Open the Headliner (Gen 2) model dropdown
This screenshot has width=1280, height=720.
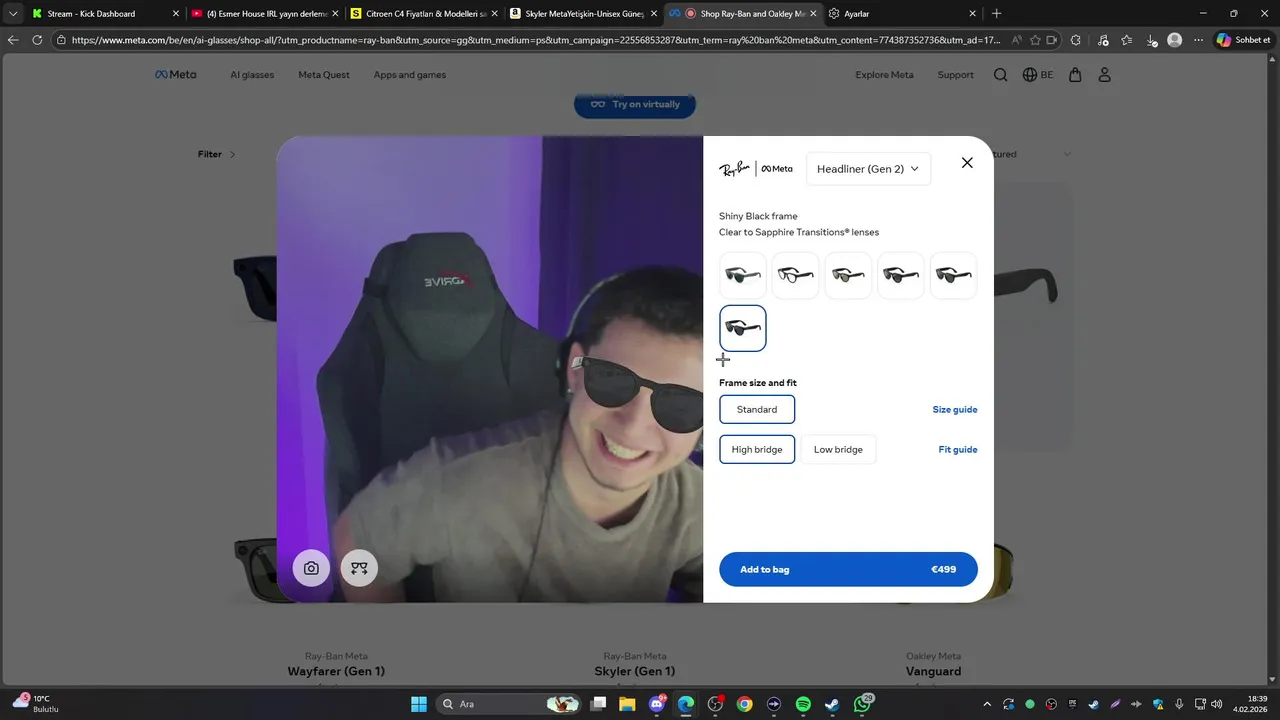[868, 169]
